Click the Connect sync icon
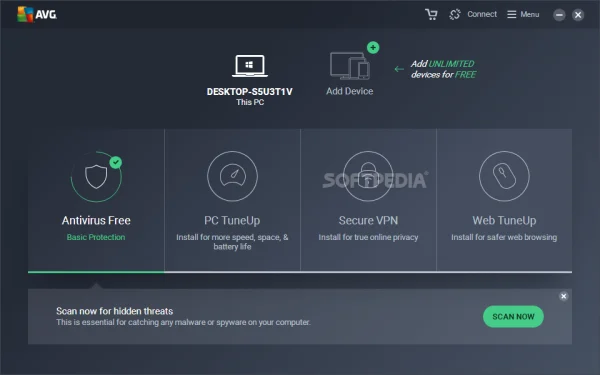 [455, 15]
